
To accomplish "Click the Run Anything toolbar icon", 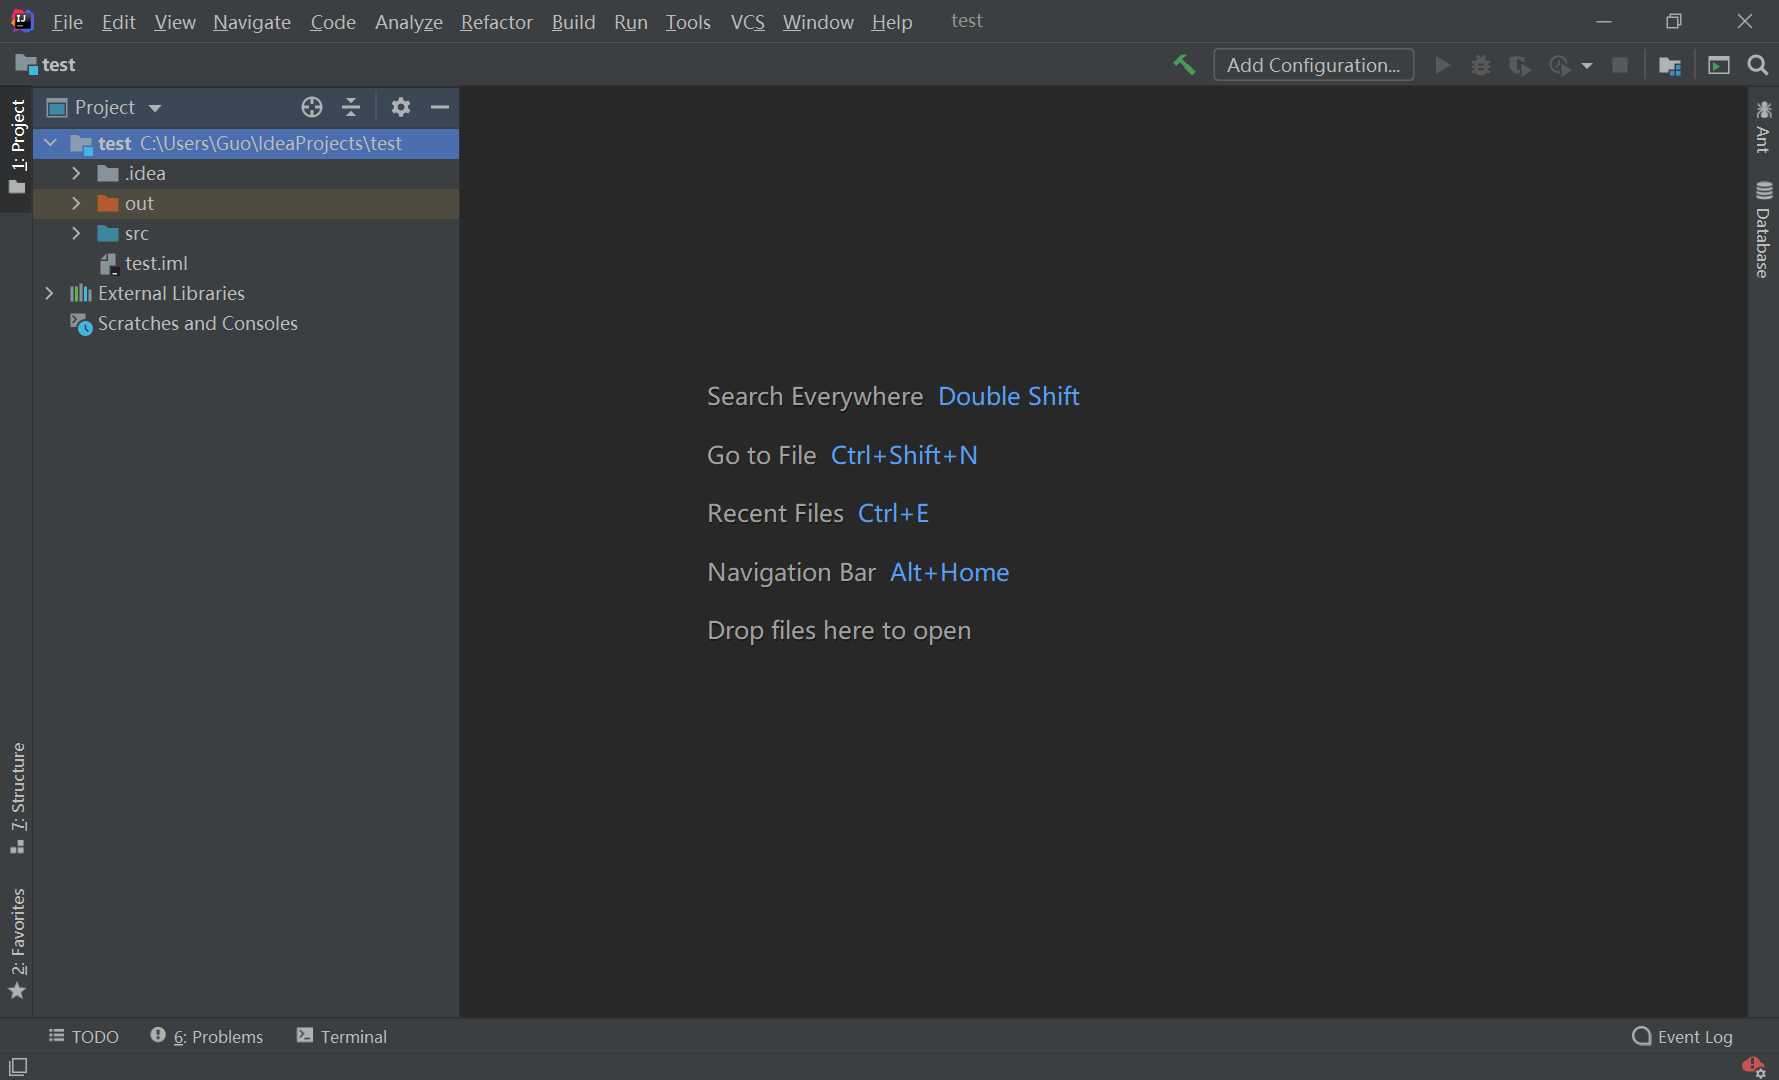I will (x=1719, y=65).
